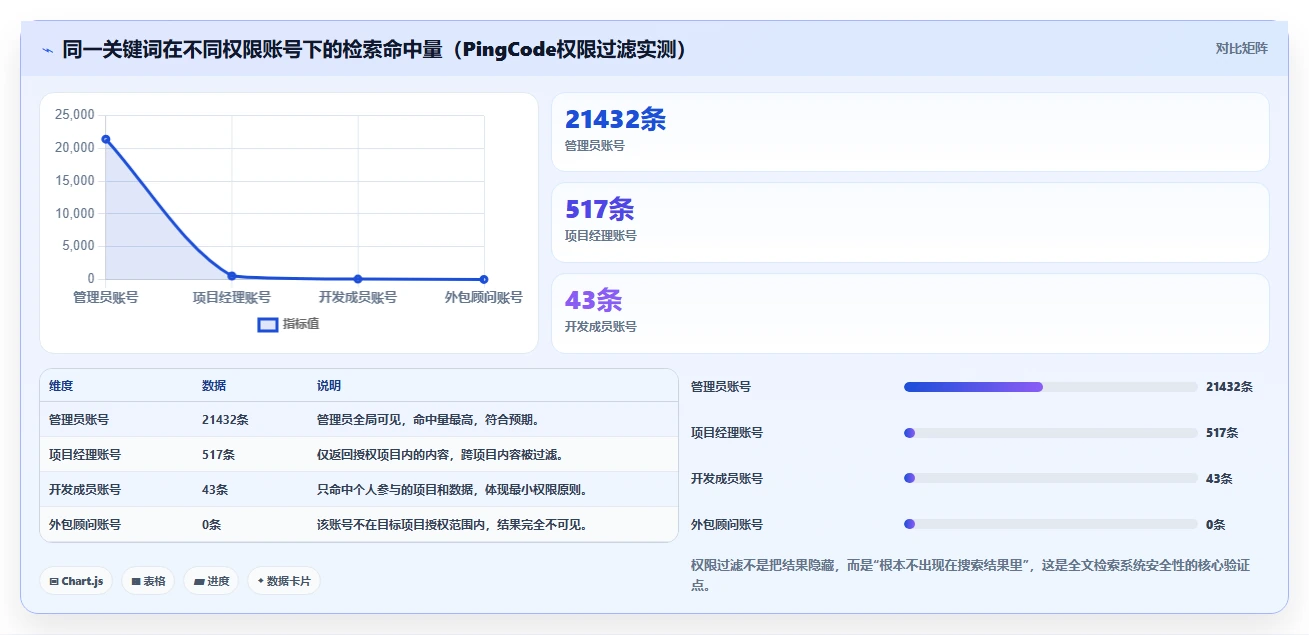
Task: Click the panel title about PingCode权限过滤实测
Action: [x=375, y=49]
